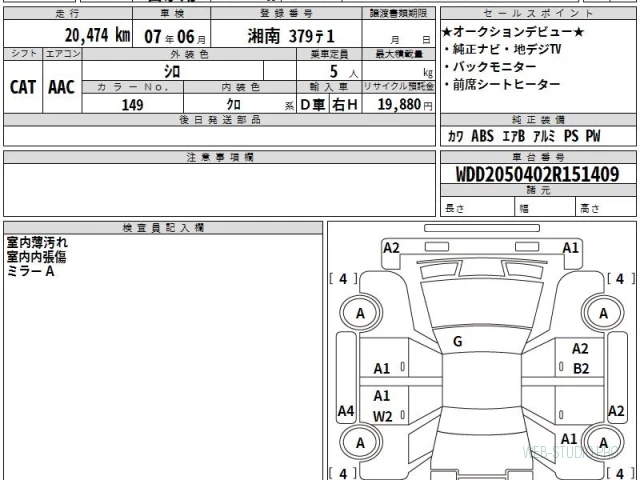Image resolution: width=640 pixels, height=480 pixels.
Task: Click the 検査員記入欄 header
Action: click(x=163, y=228)
